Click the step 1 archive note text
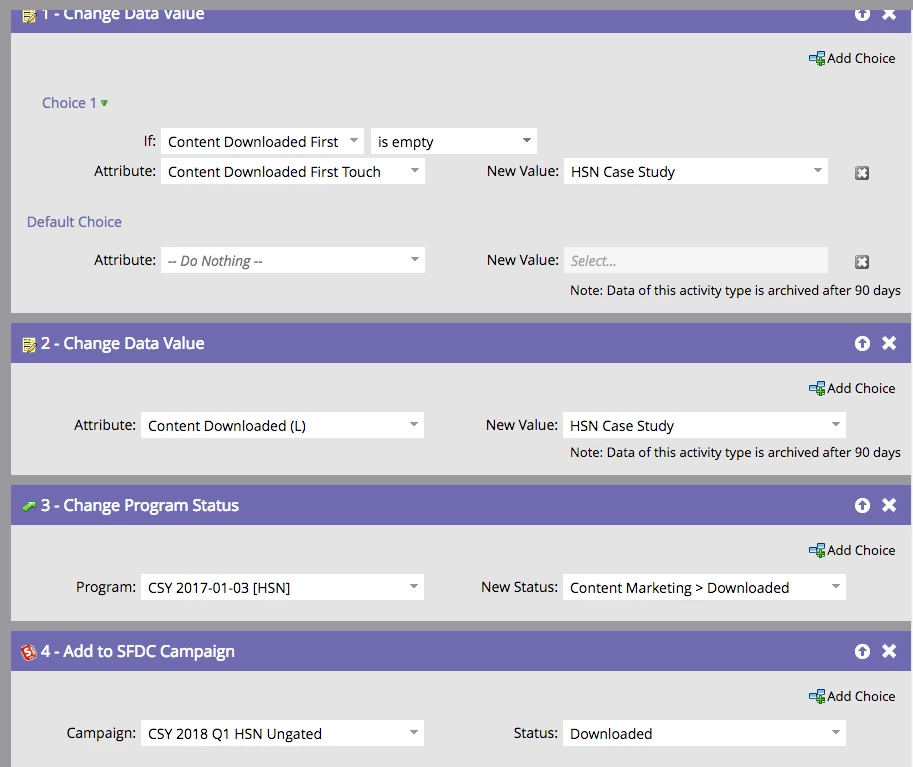 pos(735,291)
